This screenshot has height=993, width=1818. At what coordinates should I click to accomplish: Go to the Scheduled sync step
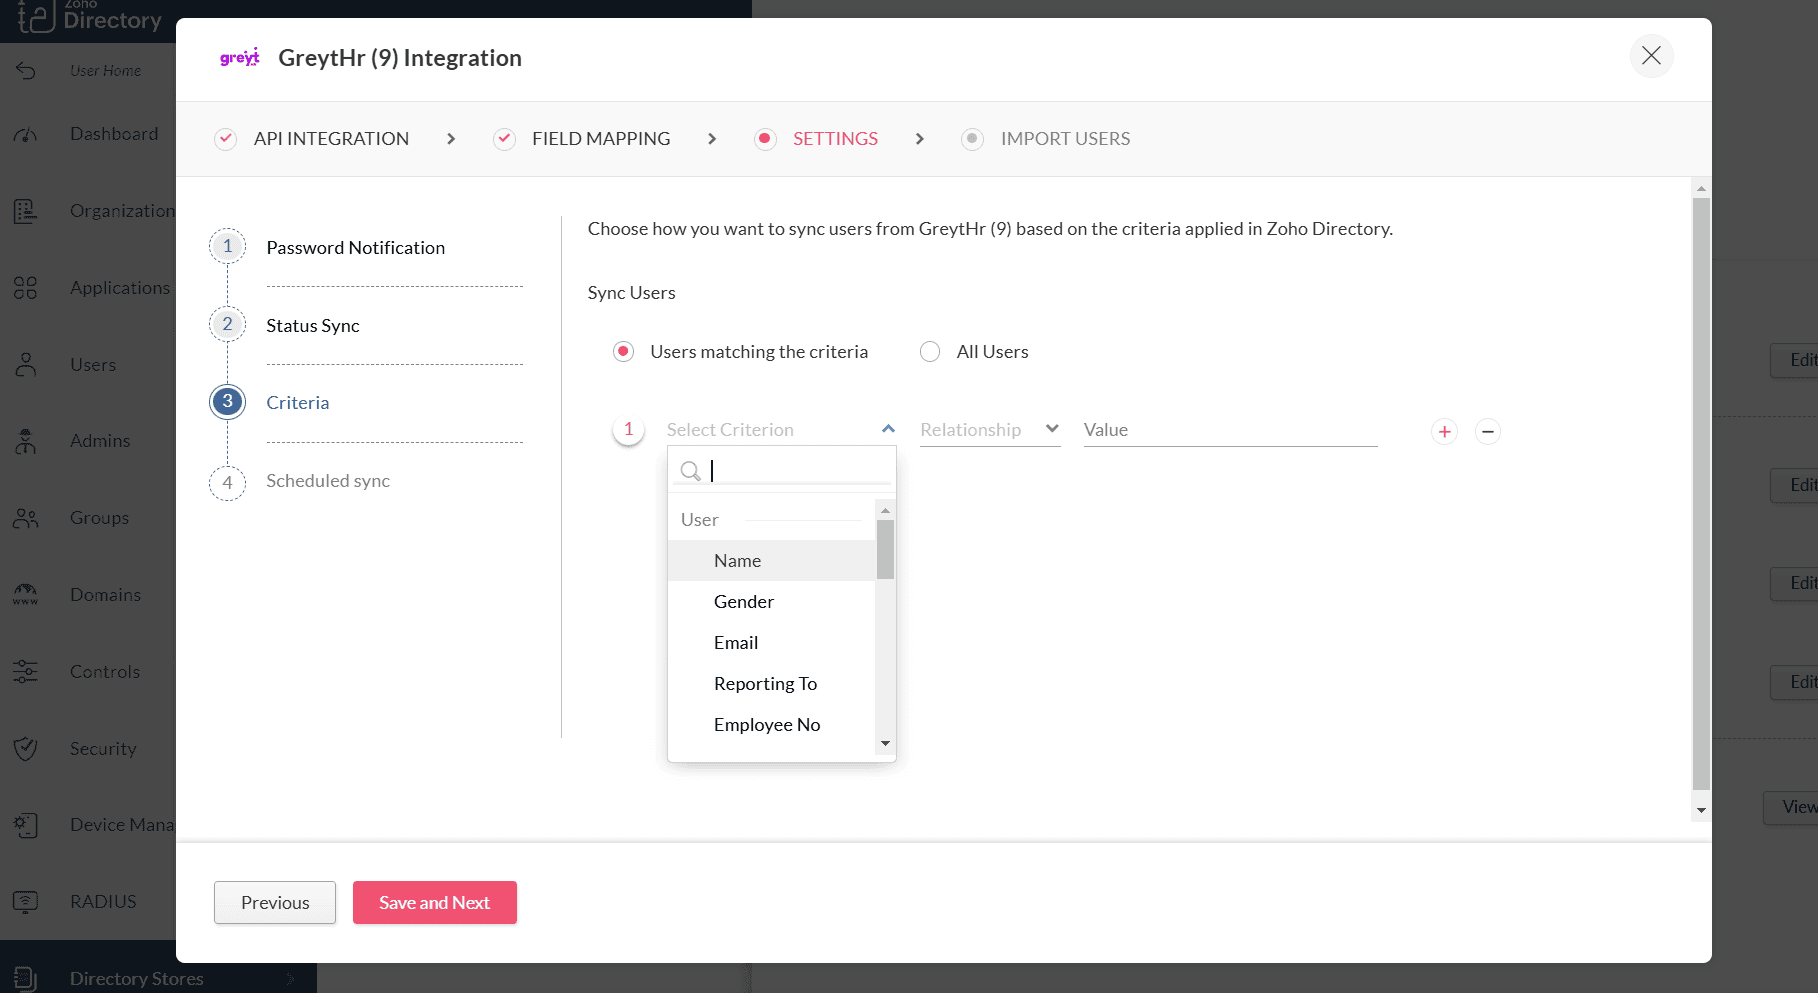click(328, 481)
